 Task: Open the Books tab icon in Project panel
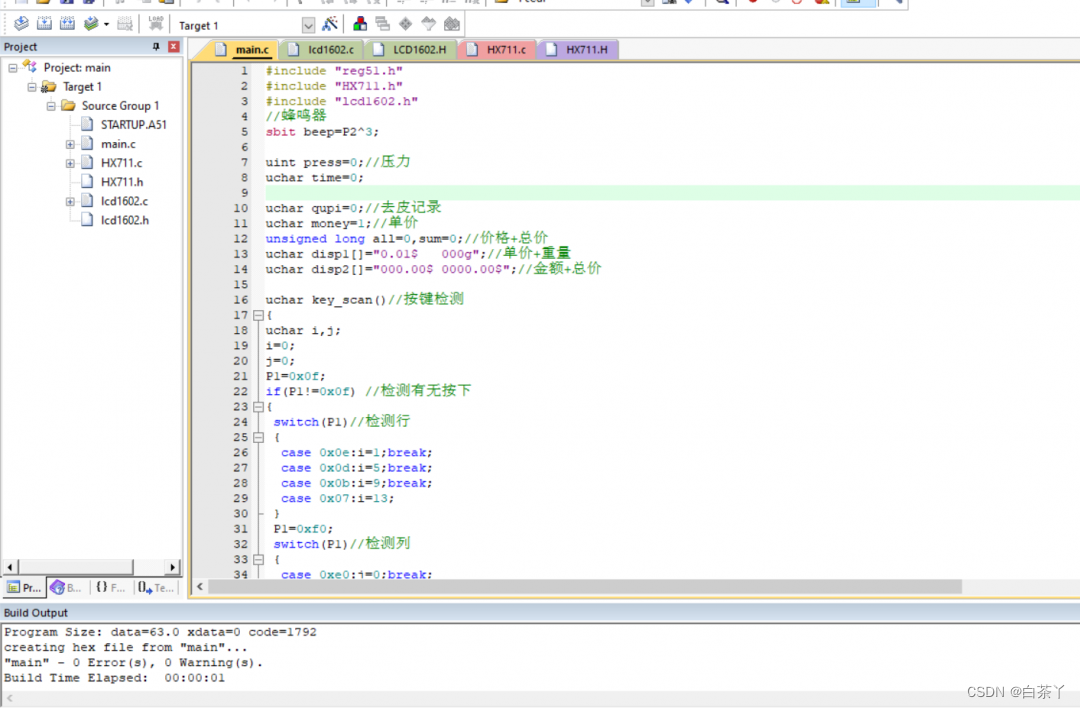tap(67, 588)
